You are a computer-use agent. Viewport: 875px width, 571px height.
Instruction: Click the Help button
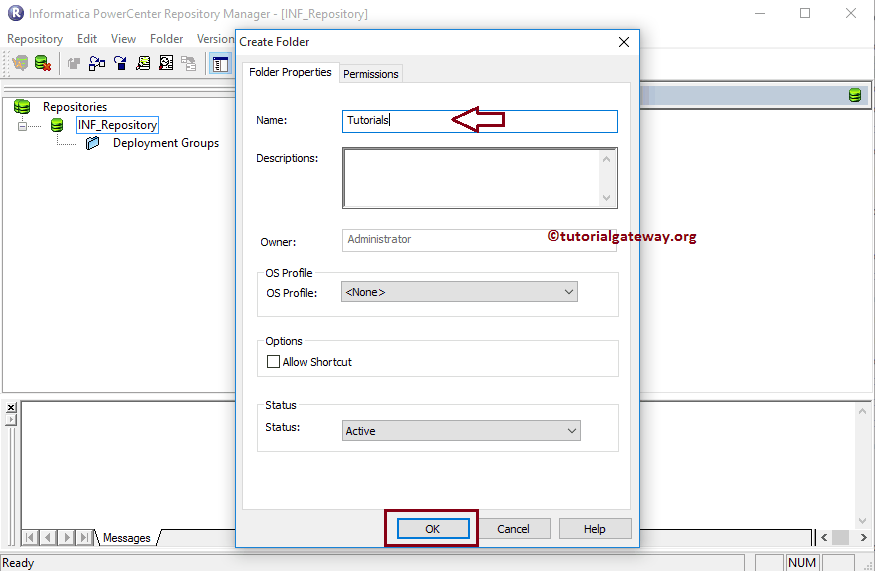pos(595,529)
